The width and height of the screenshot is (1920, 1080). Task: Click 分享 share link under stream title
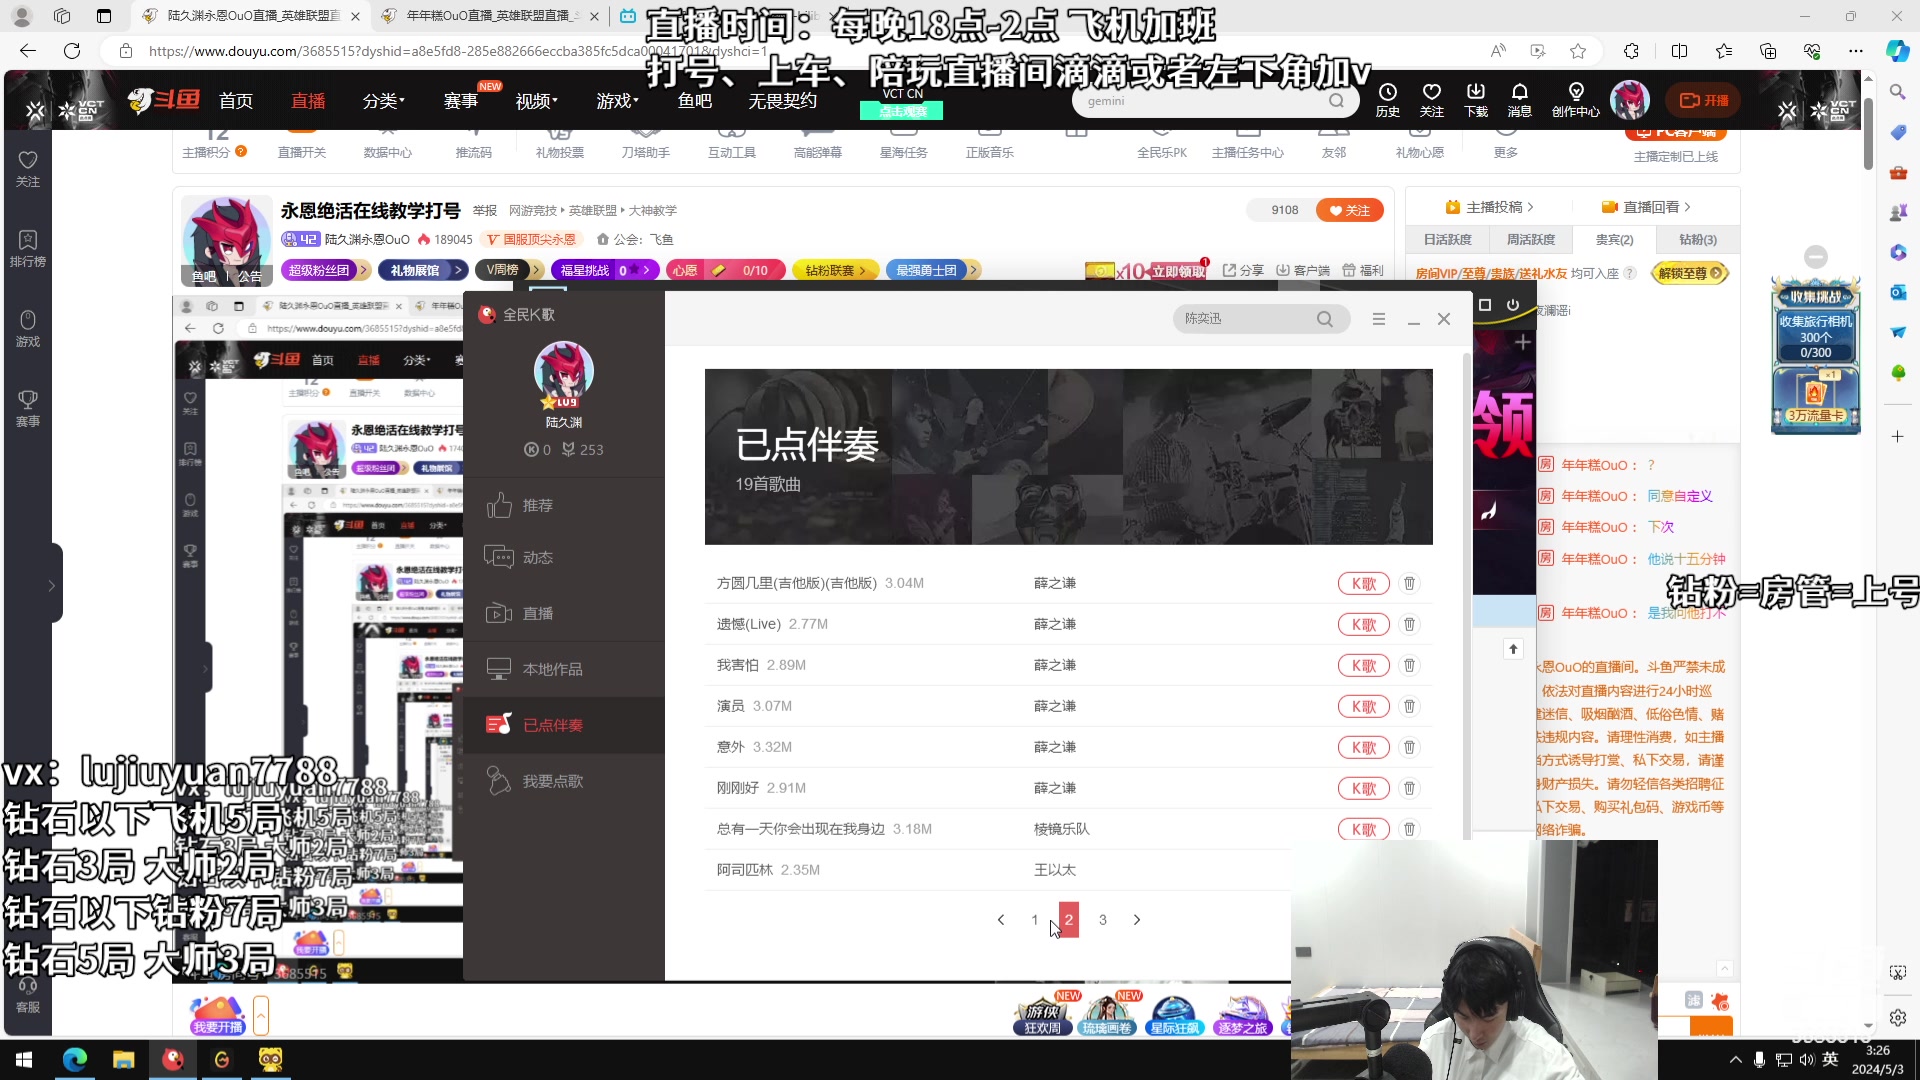1243,270
